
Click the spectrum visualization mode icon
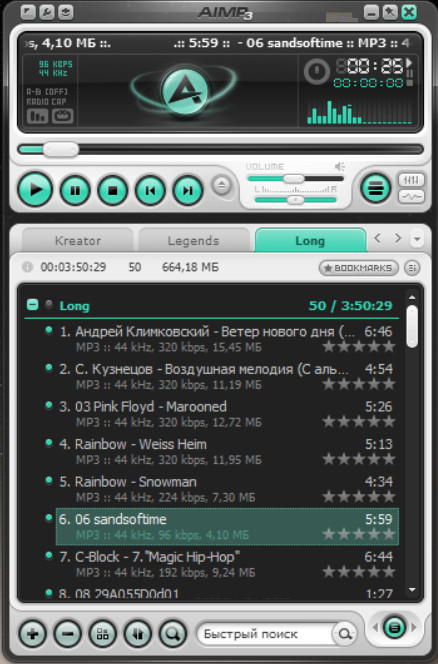coord(37,116)
